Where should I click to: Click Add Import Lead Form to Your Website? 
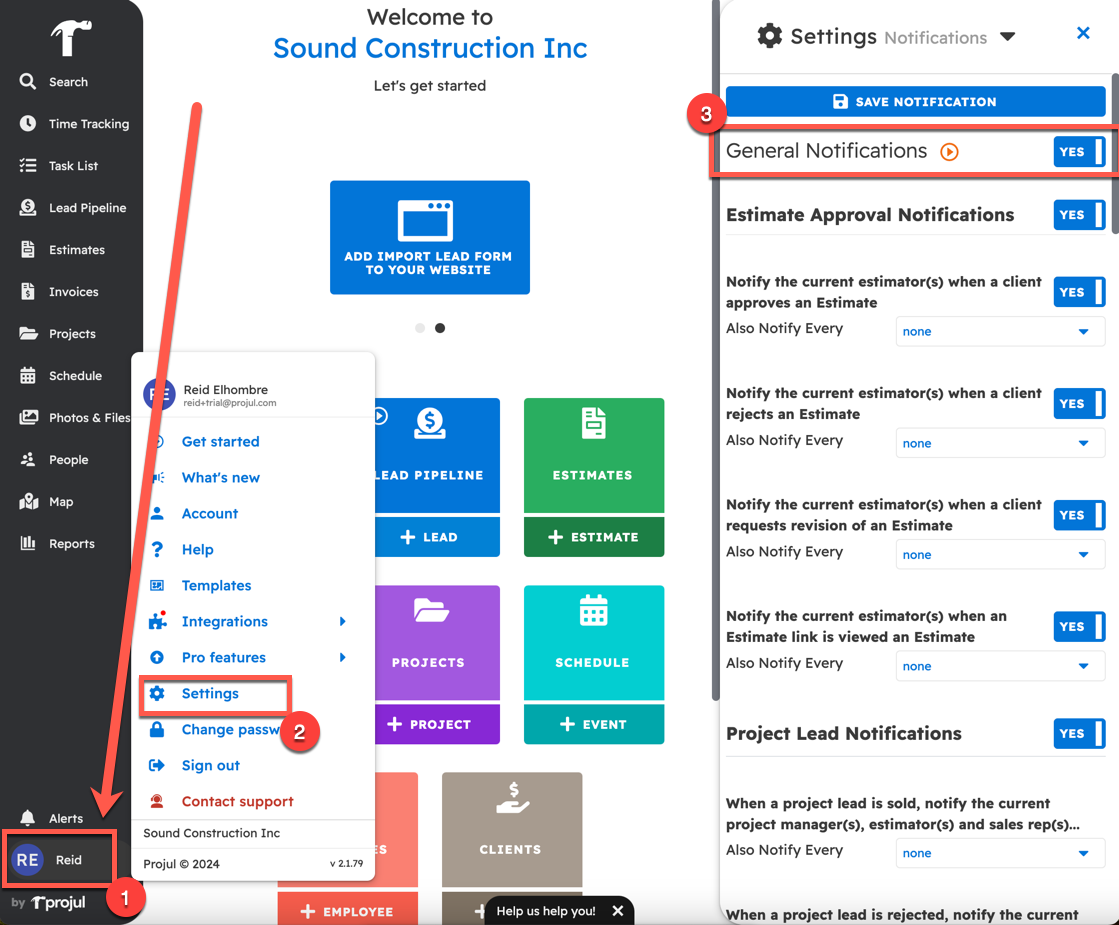(430, 237)
